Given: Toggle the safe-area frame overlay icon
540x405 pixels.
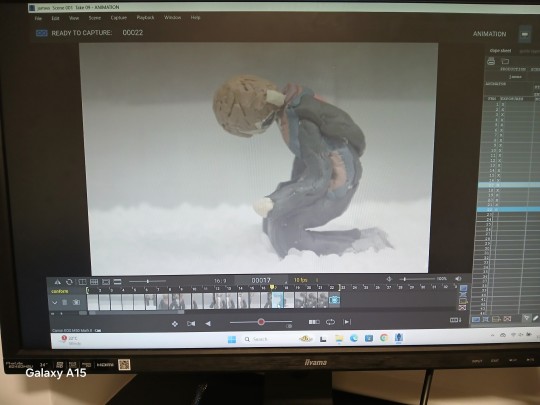Looking at the screenshot, I should click(x=106, y=282).
